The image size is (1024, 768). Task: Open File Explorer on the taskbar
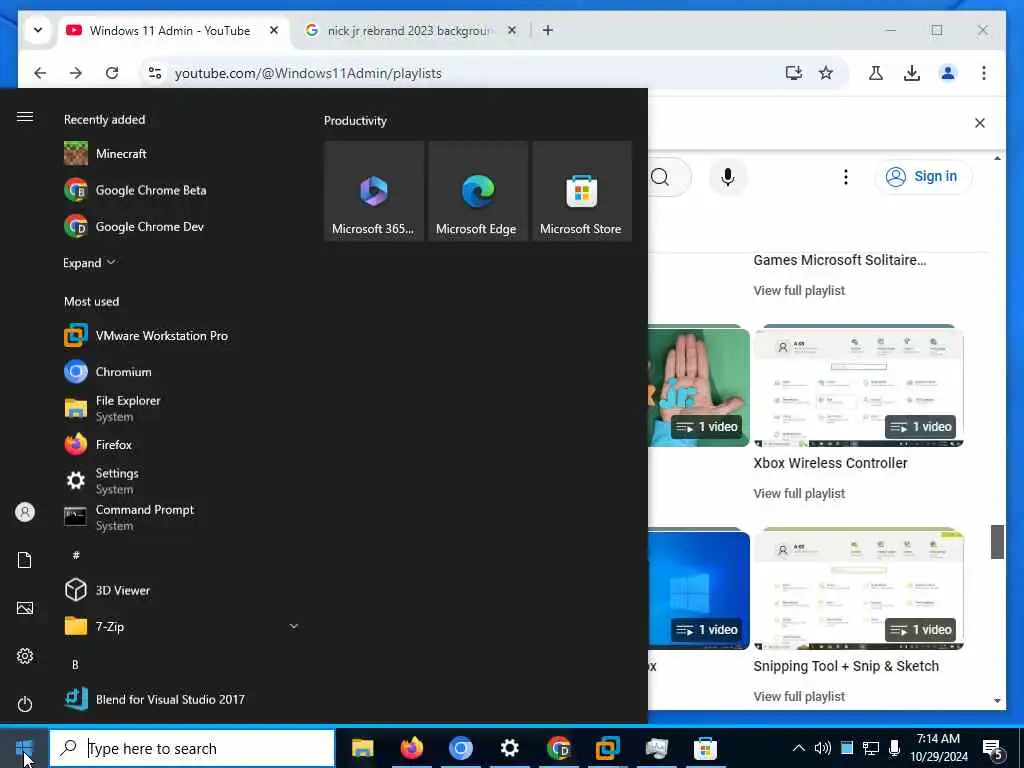362,748
